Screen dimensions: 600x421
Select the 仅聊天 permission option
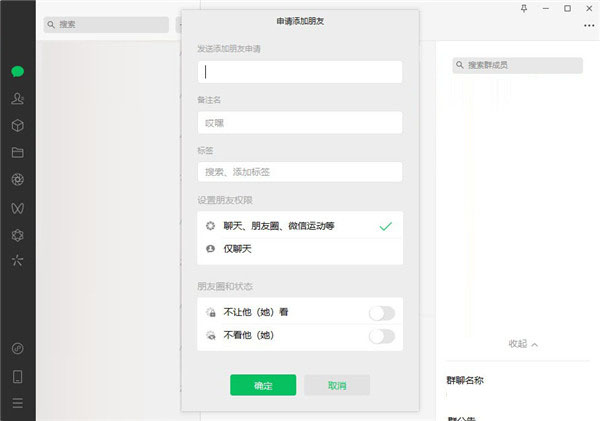coord(300,248)
